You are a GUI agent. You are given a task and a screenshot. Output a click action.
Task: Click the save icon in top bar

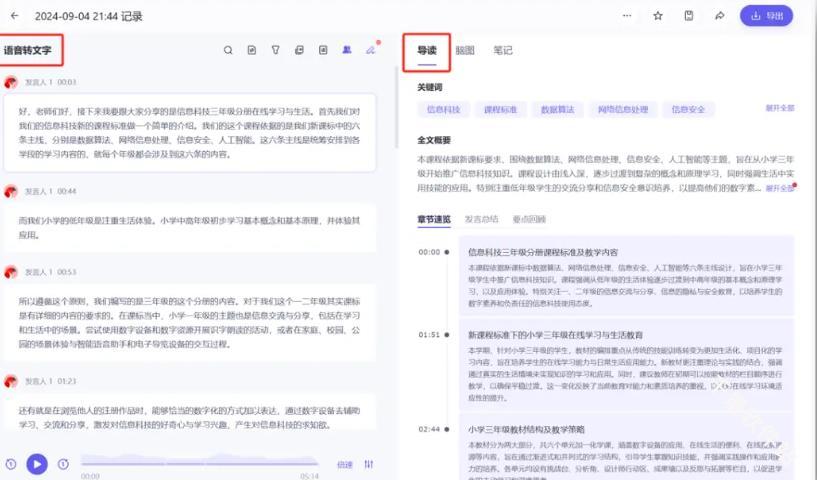(689, 16)
